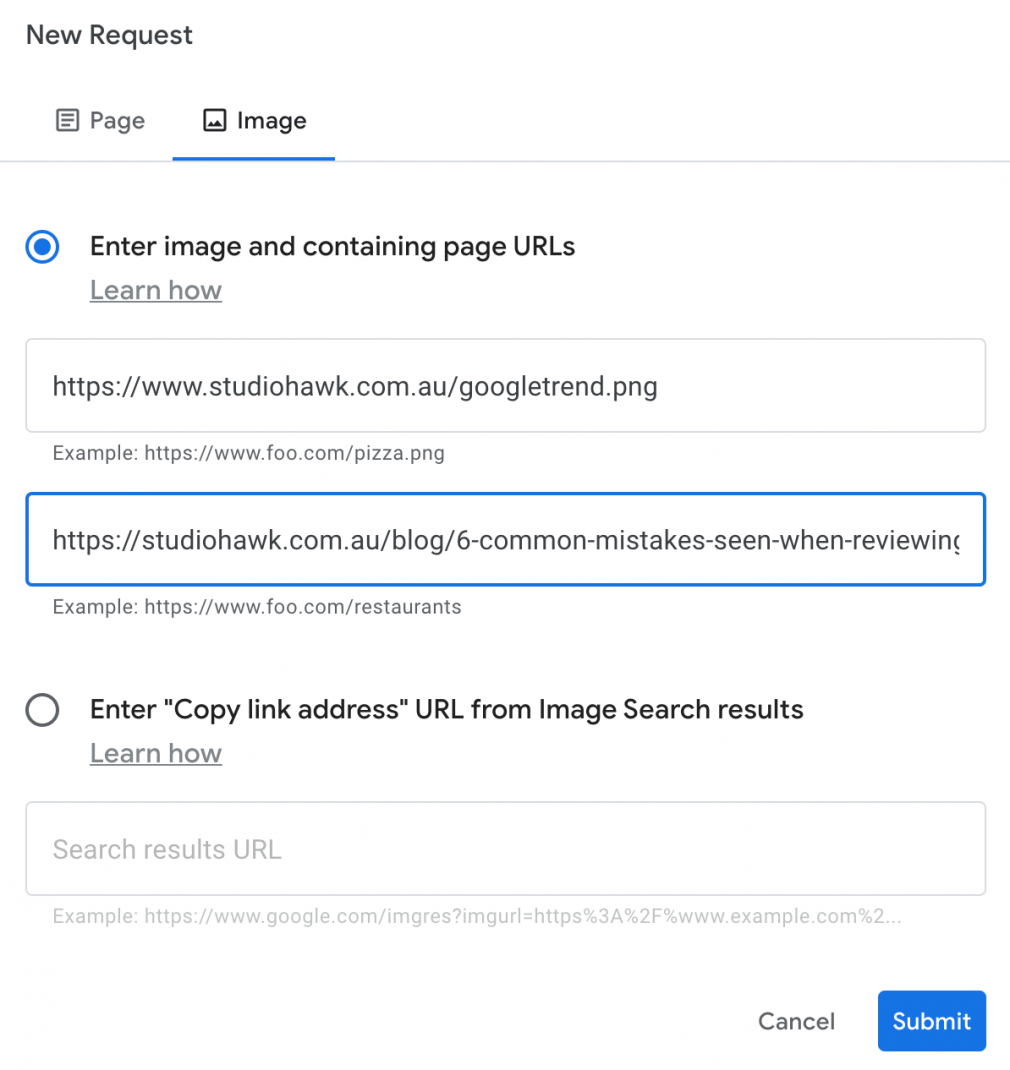Click the Page tab document icon

67,120
